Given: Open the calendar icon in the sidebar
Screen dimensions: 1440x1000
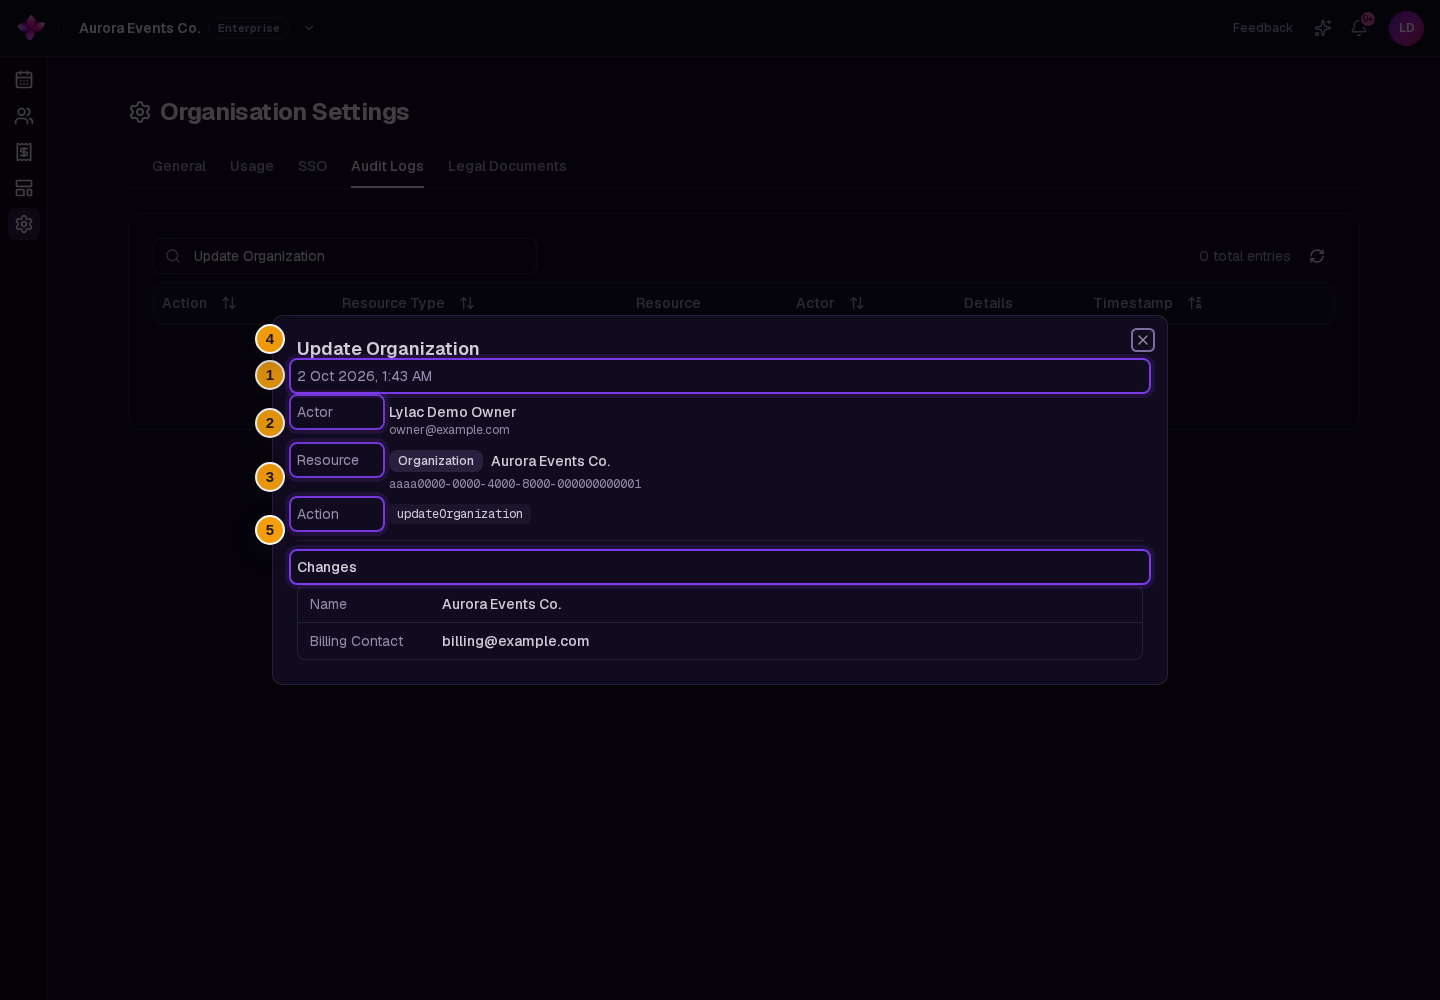Looking at the screenshot, I should (24, 80).
